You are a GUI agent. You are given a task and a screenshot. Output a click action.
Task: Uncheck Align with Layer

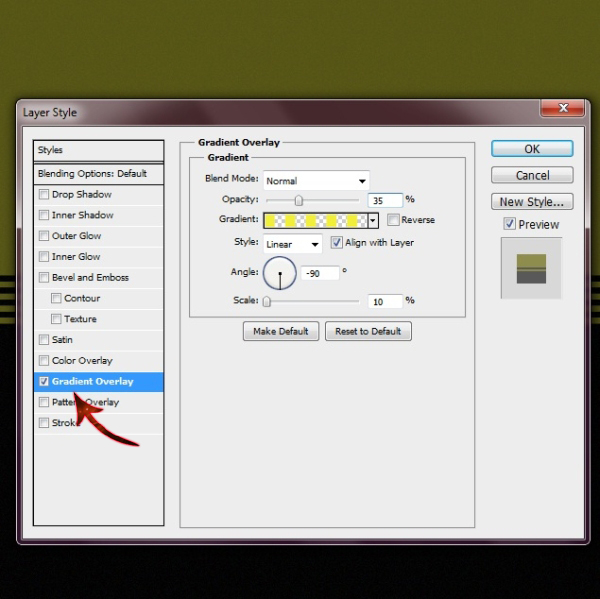[336, 243]
